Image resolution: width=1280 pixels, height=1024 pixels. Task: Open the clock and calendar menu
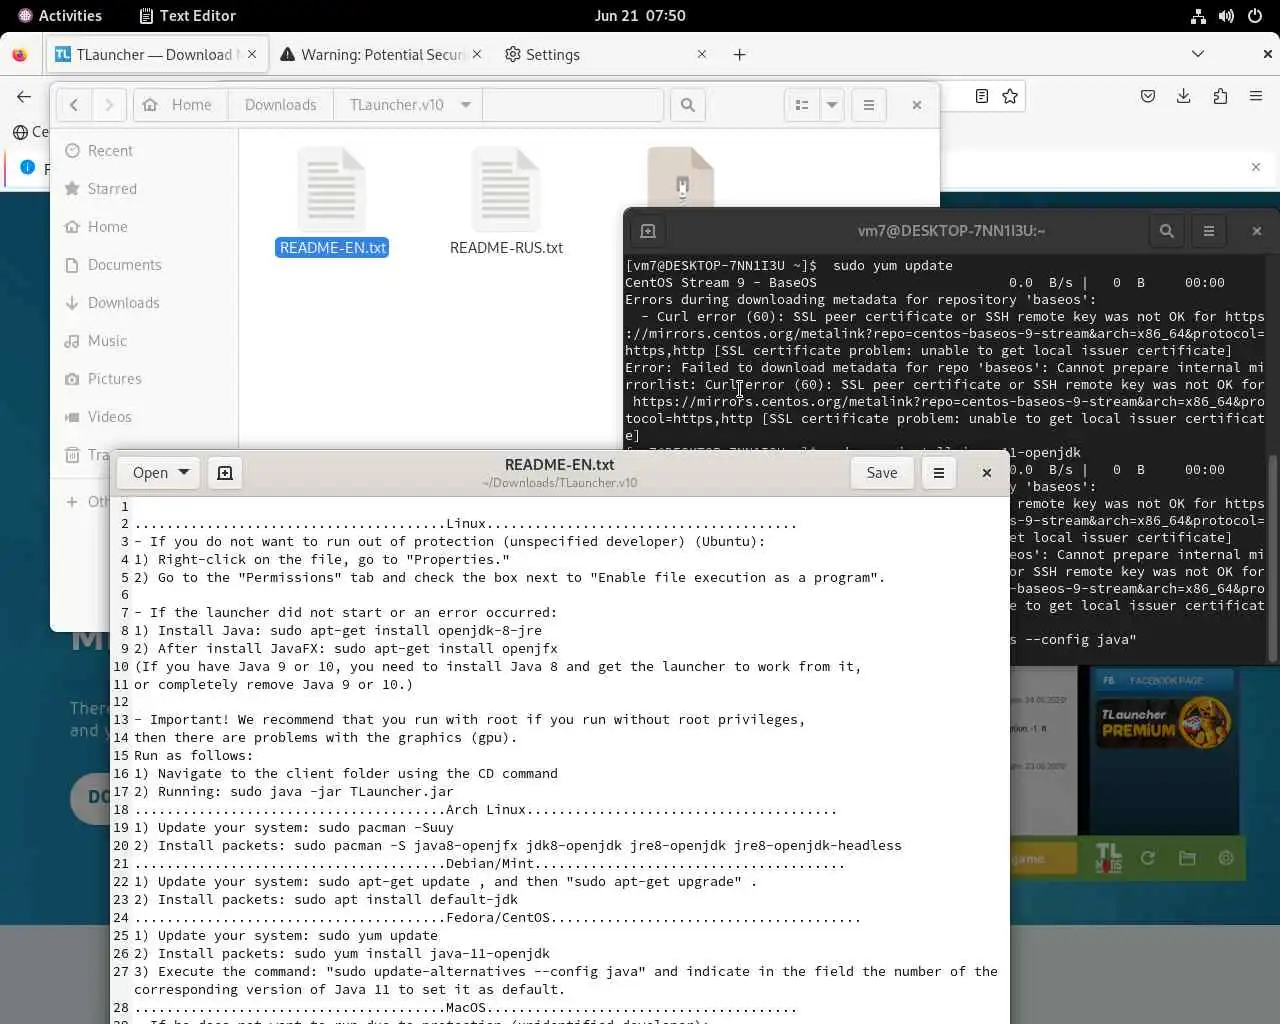click(x=640, y=15)
